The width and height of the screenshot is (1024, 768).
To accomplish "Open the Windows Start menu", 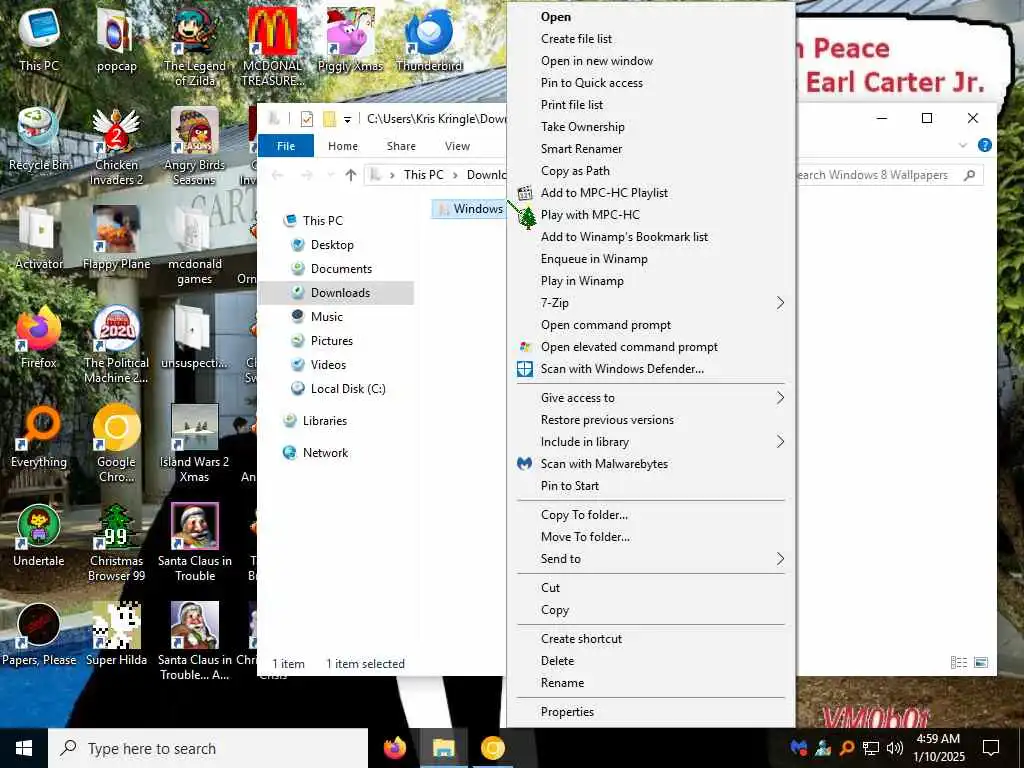I will coord(24,748).
